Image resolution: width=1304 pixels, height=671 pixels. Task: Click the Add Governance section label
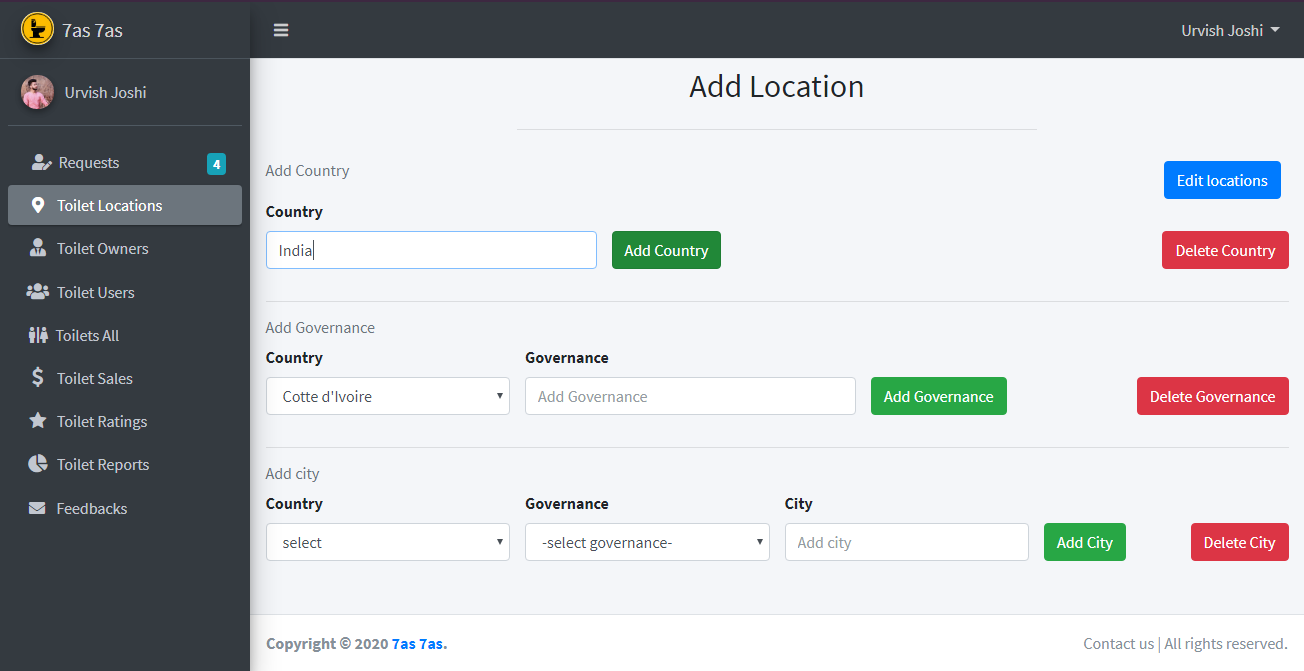320,327
